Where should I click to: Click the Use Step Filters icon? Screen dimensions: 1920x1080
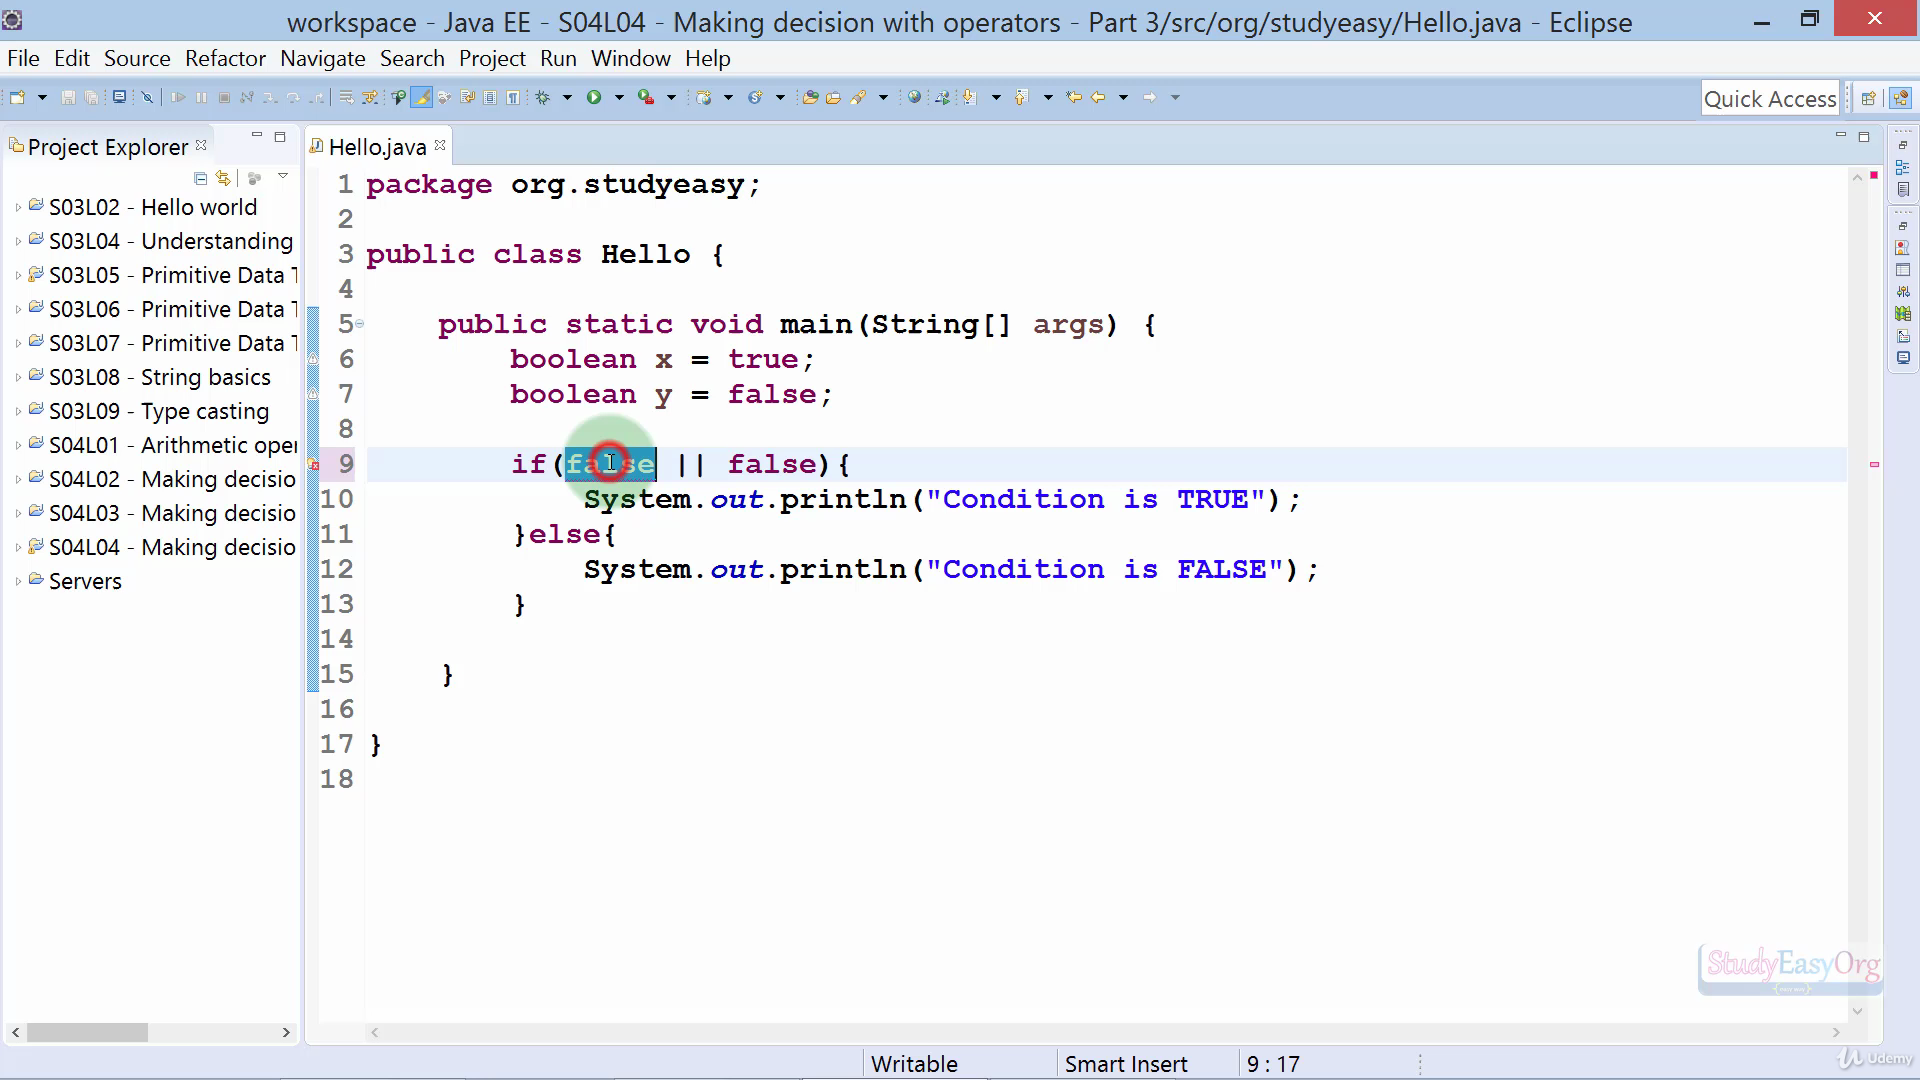point(369,97)
